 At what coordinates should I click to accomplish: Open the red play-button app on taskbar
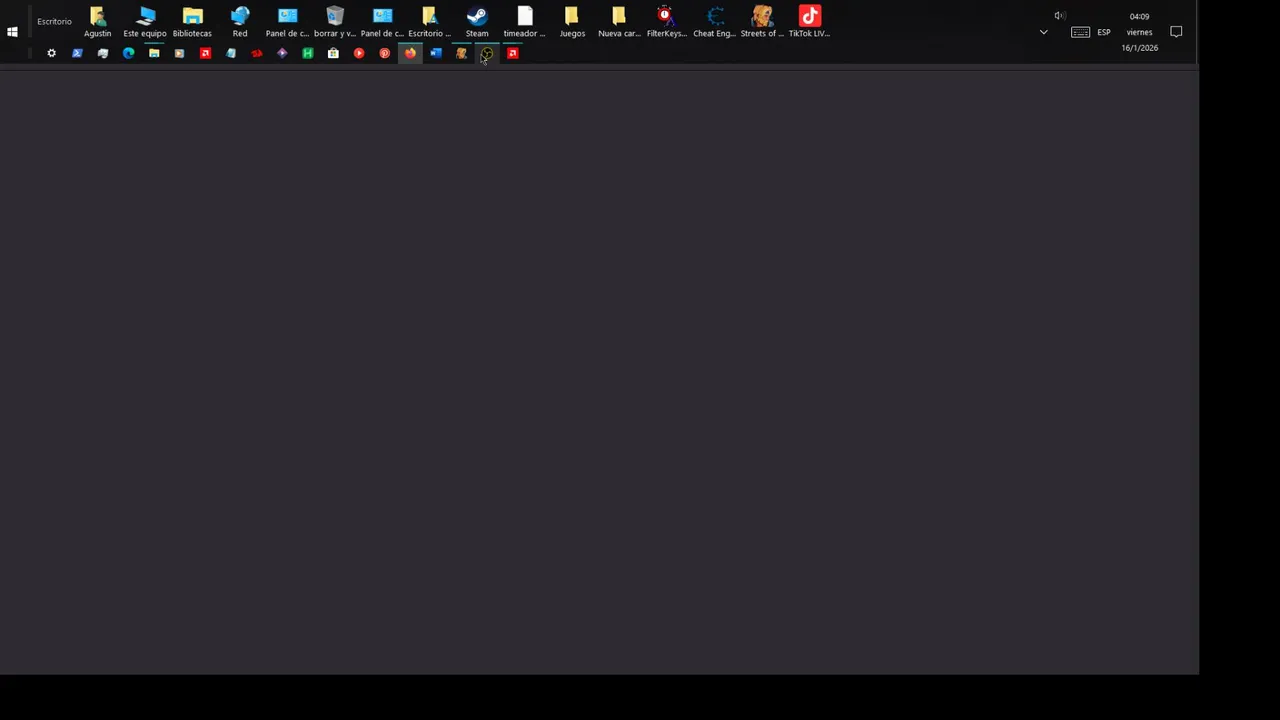pyautogui.click(x=359, y=53)
